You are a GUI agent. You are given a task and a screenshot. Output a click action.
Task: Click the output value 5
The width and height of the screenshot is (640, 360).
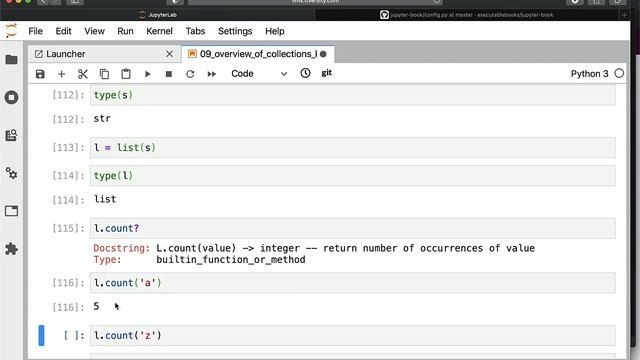click(96, 306)
